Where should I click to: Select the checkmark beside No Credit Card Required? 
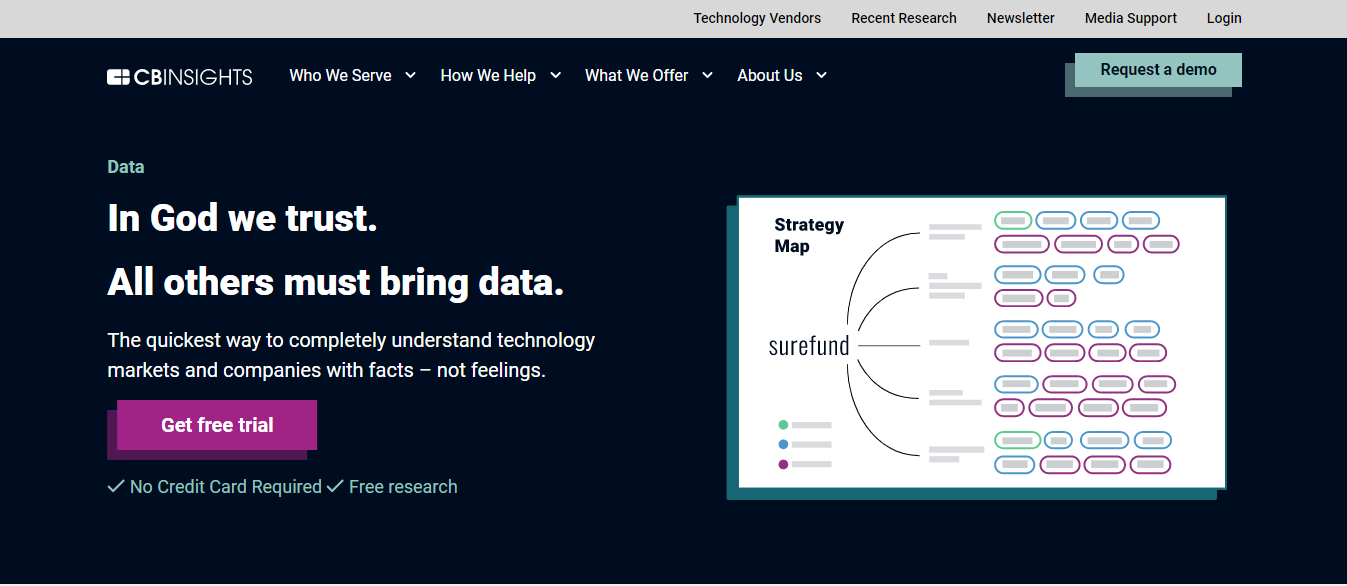[114, 487]
